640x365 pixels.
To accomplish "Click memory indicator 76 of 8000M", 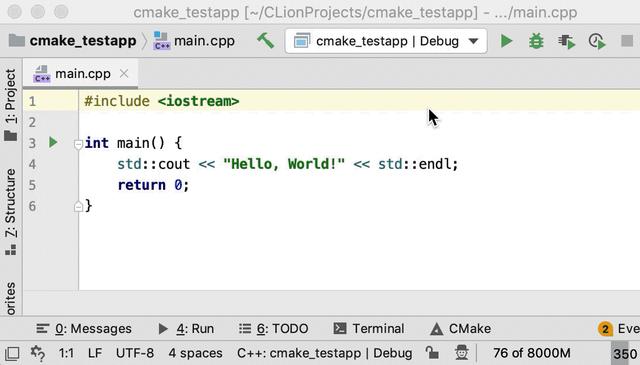I will tap(531, 353).
